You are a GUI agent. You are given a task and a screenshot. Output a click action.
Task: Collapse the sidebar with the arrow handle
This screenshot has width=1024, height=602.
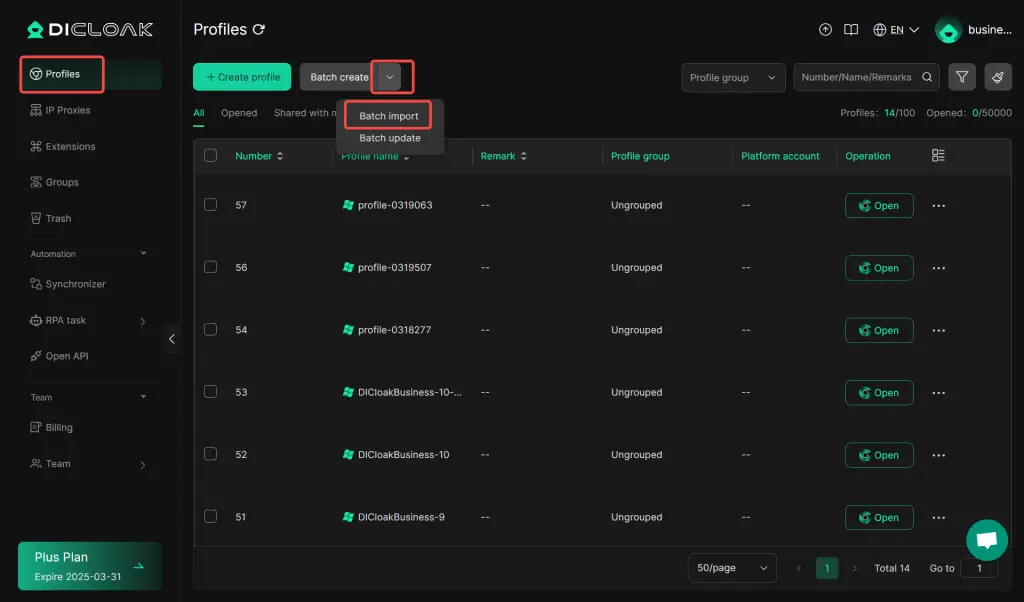pos(171,339)
